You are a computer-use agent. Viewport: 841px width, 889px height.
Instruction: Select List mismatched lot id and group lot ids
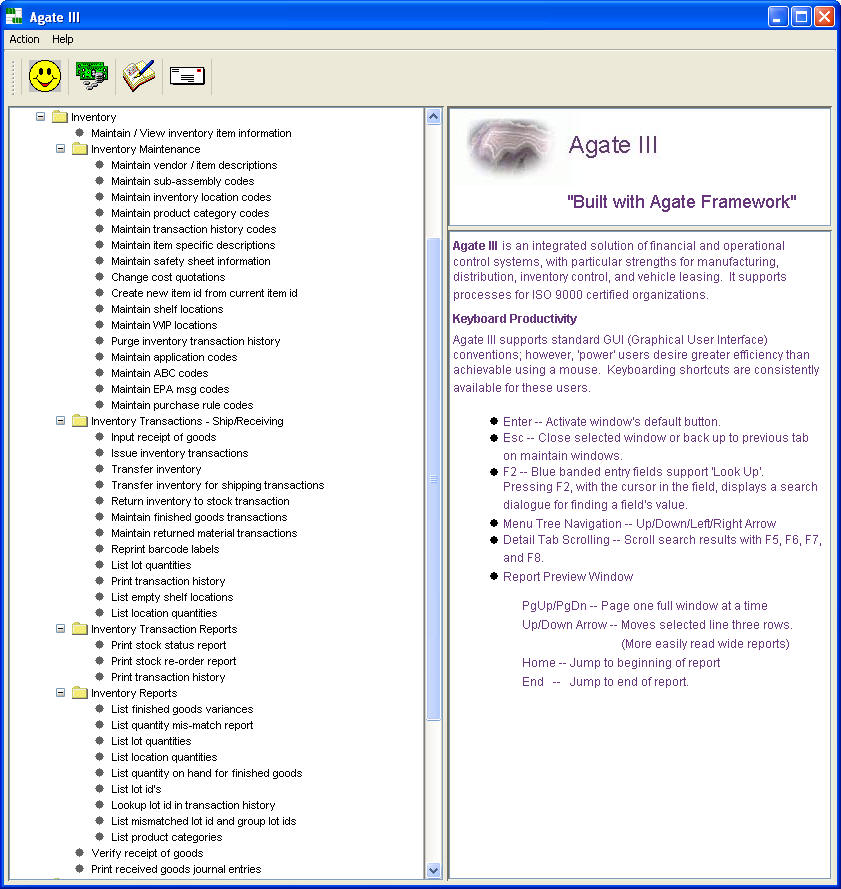[204, 821]
